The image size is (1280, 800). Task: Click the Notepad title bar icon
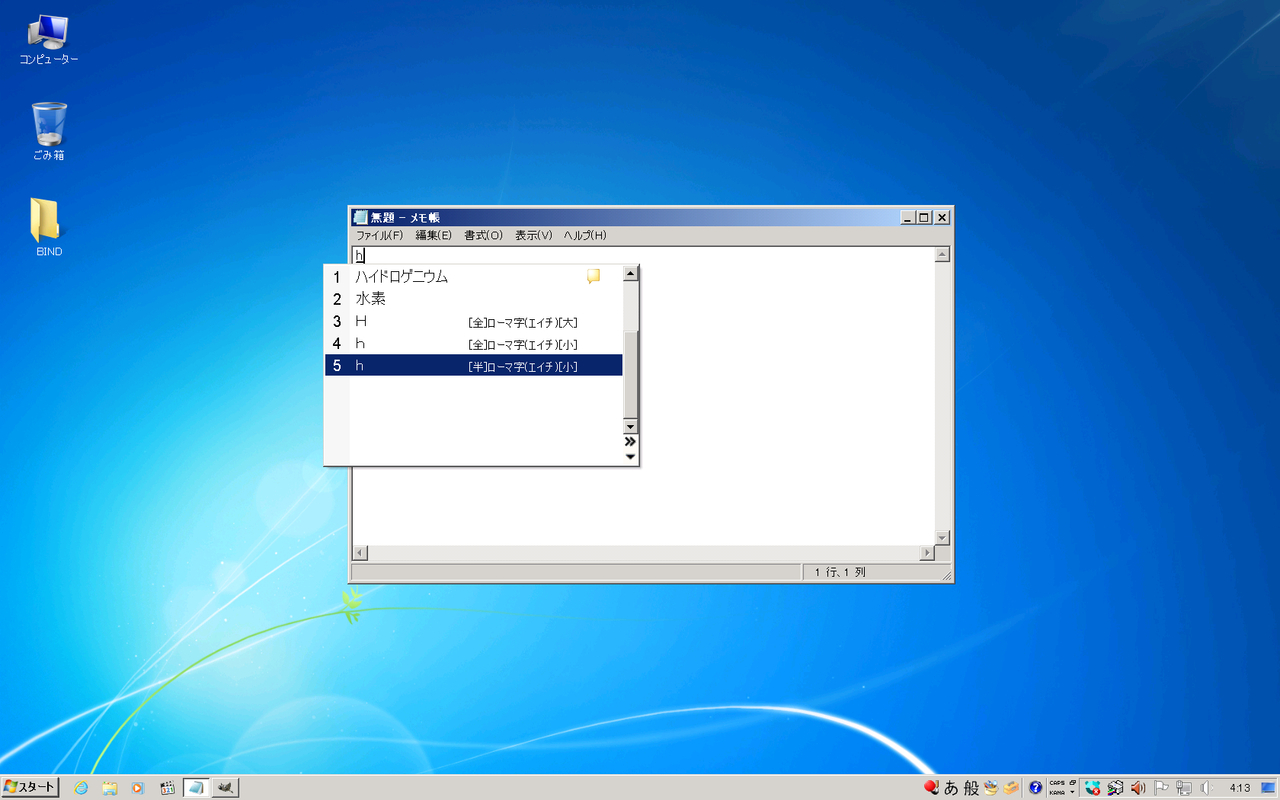(x=361, y=217)
